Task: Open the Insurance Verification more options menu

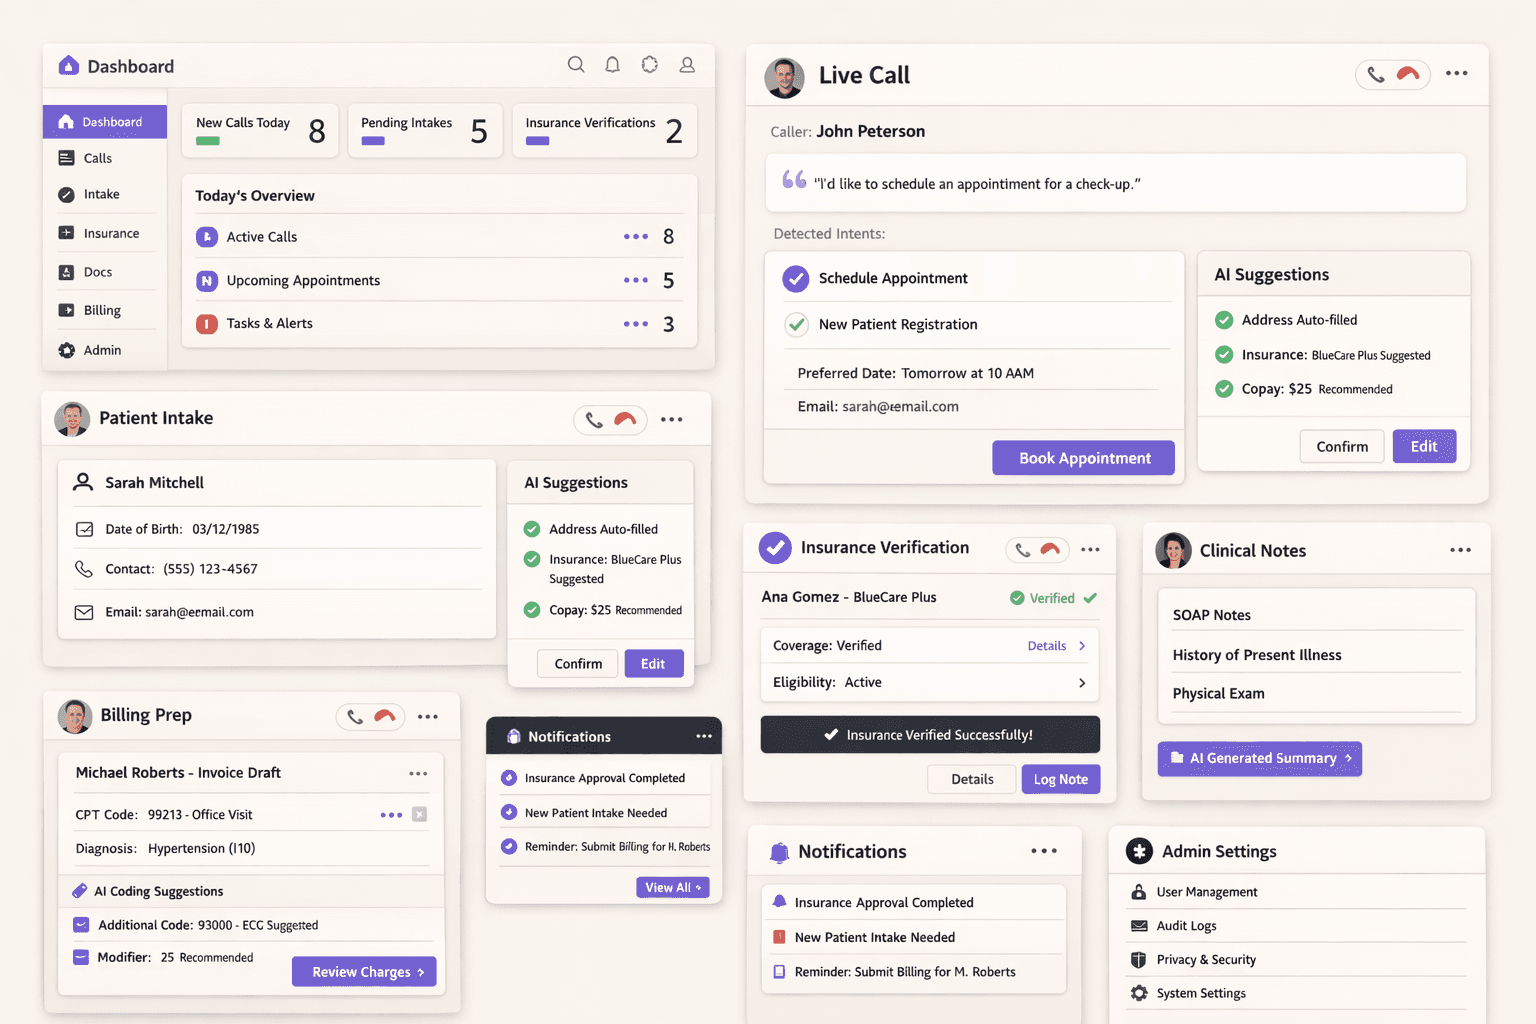Action: point(1091,549)
